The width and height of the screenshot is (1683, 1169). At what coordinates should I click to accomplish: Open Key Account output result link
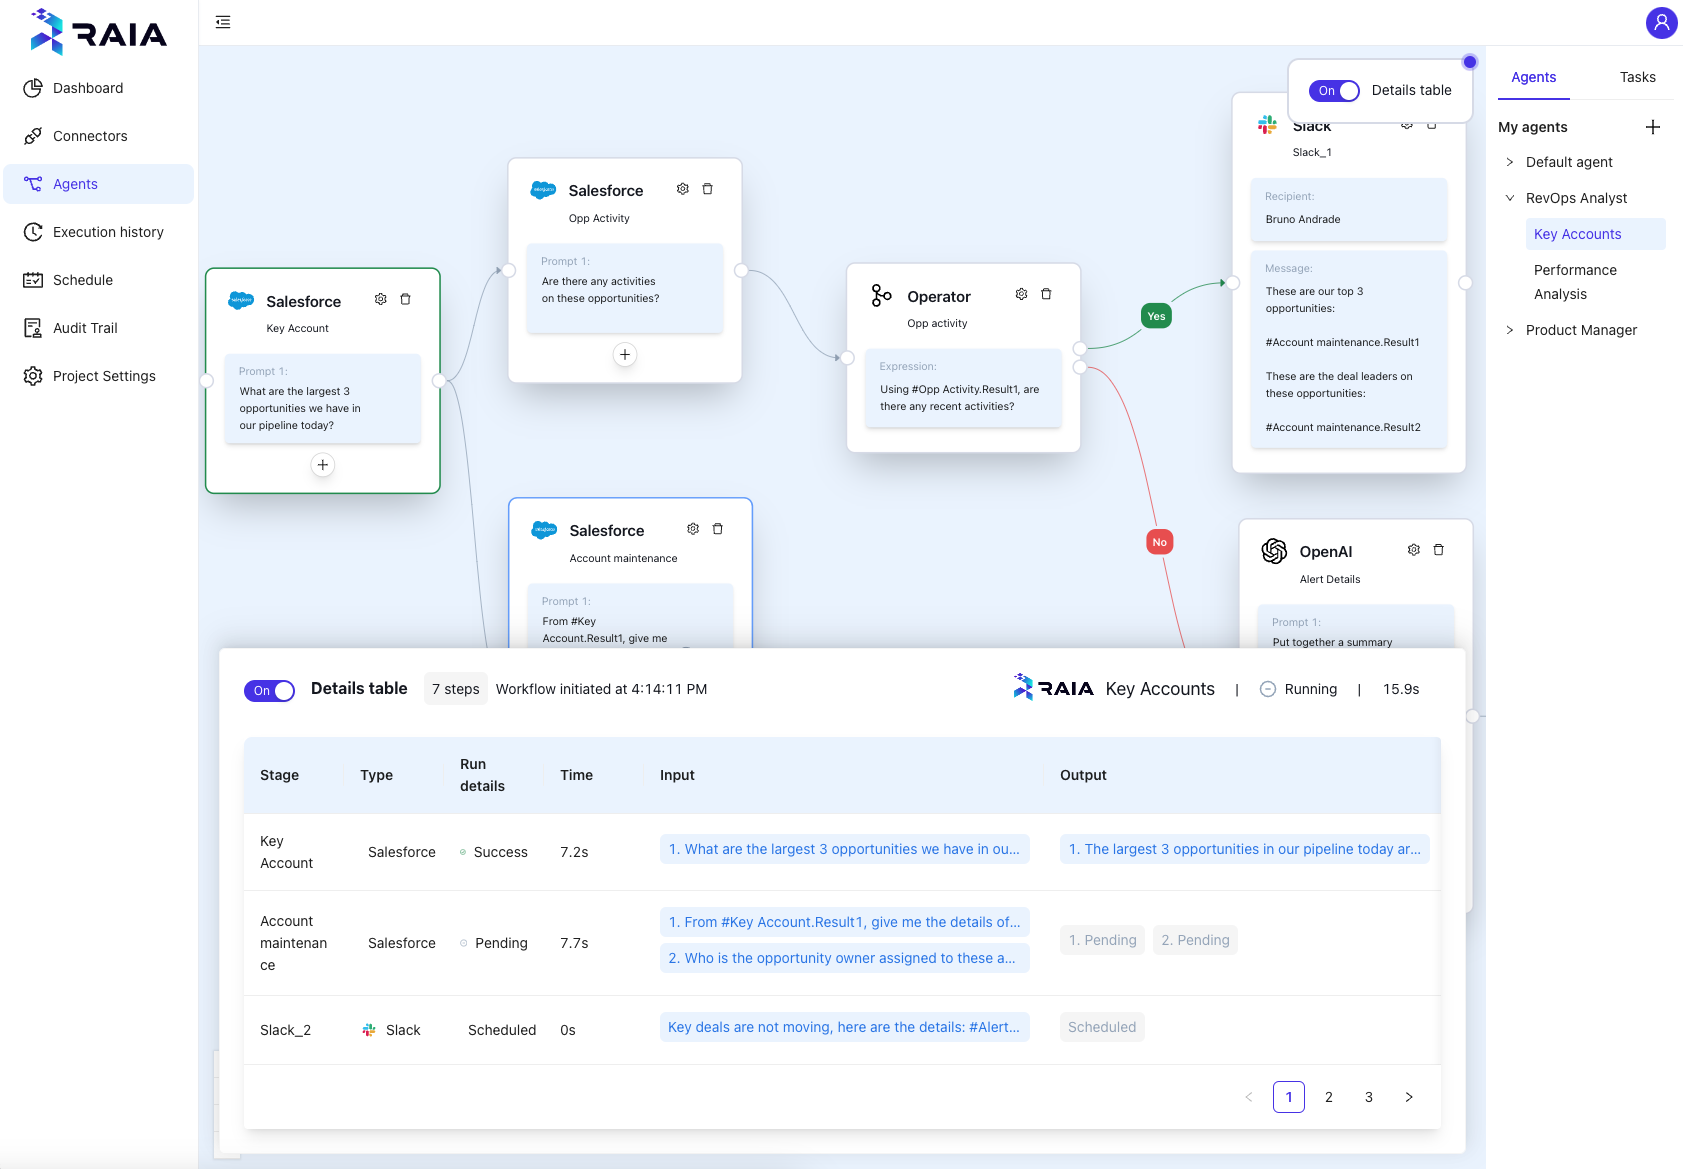(1245, 849)
